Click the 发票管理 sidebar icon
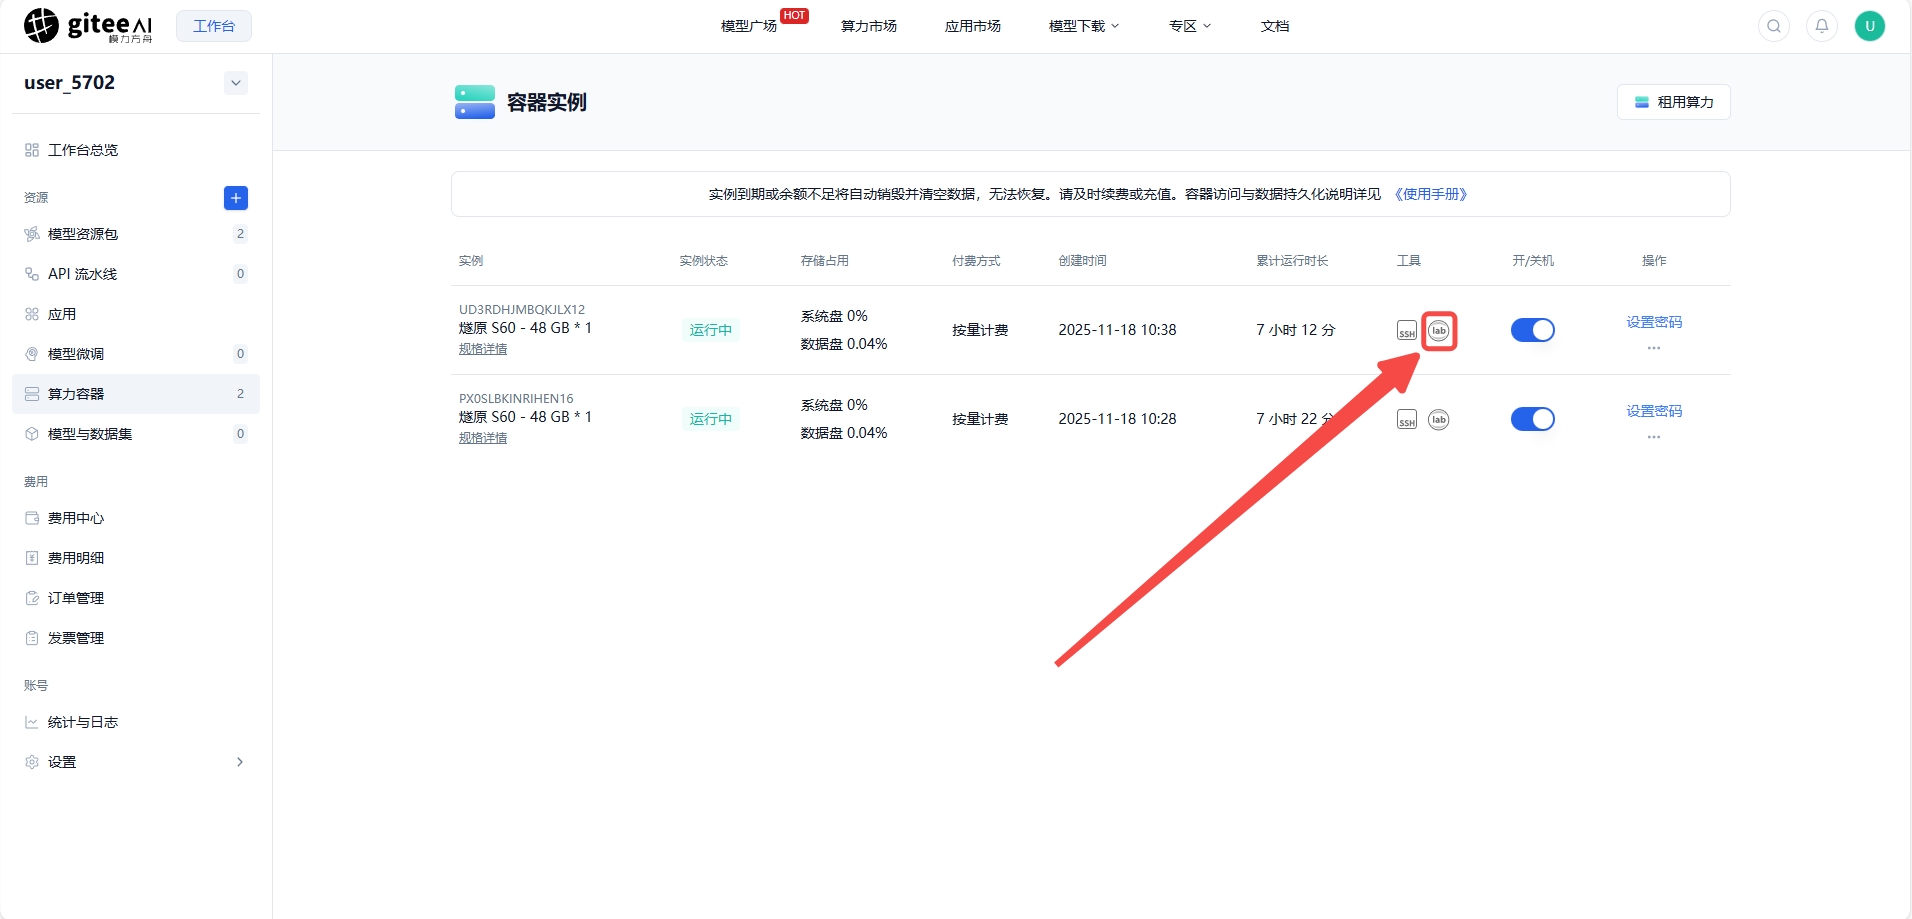 click(32, 638)
